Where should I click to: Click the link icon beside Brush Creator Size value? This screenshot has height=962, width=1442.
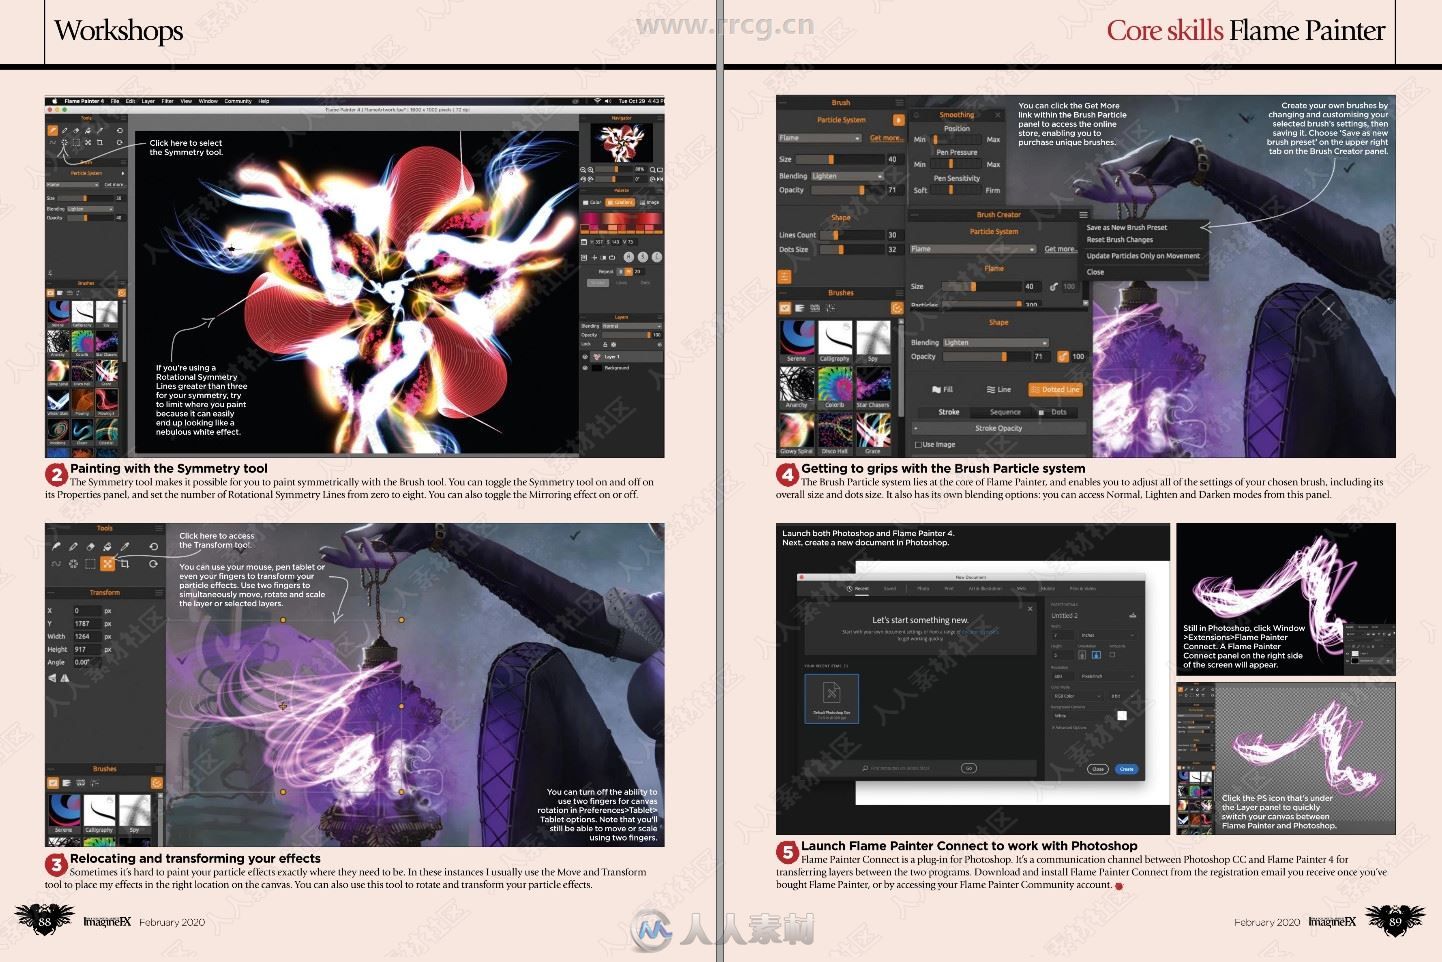click(x=1053, y=286)
